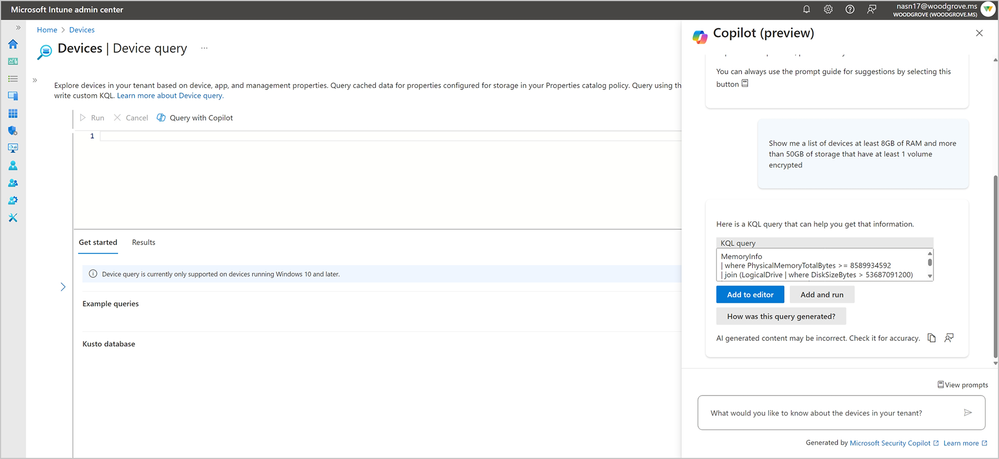Screen dimensions: 999x459
Task: Open the Apps grid icon in sidebar
Action: click(x=13, y=114)
